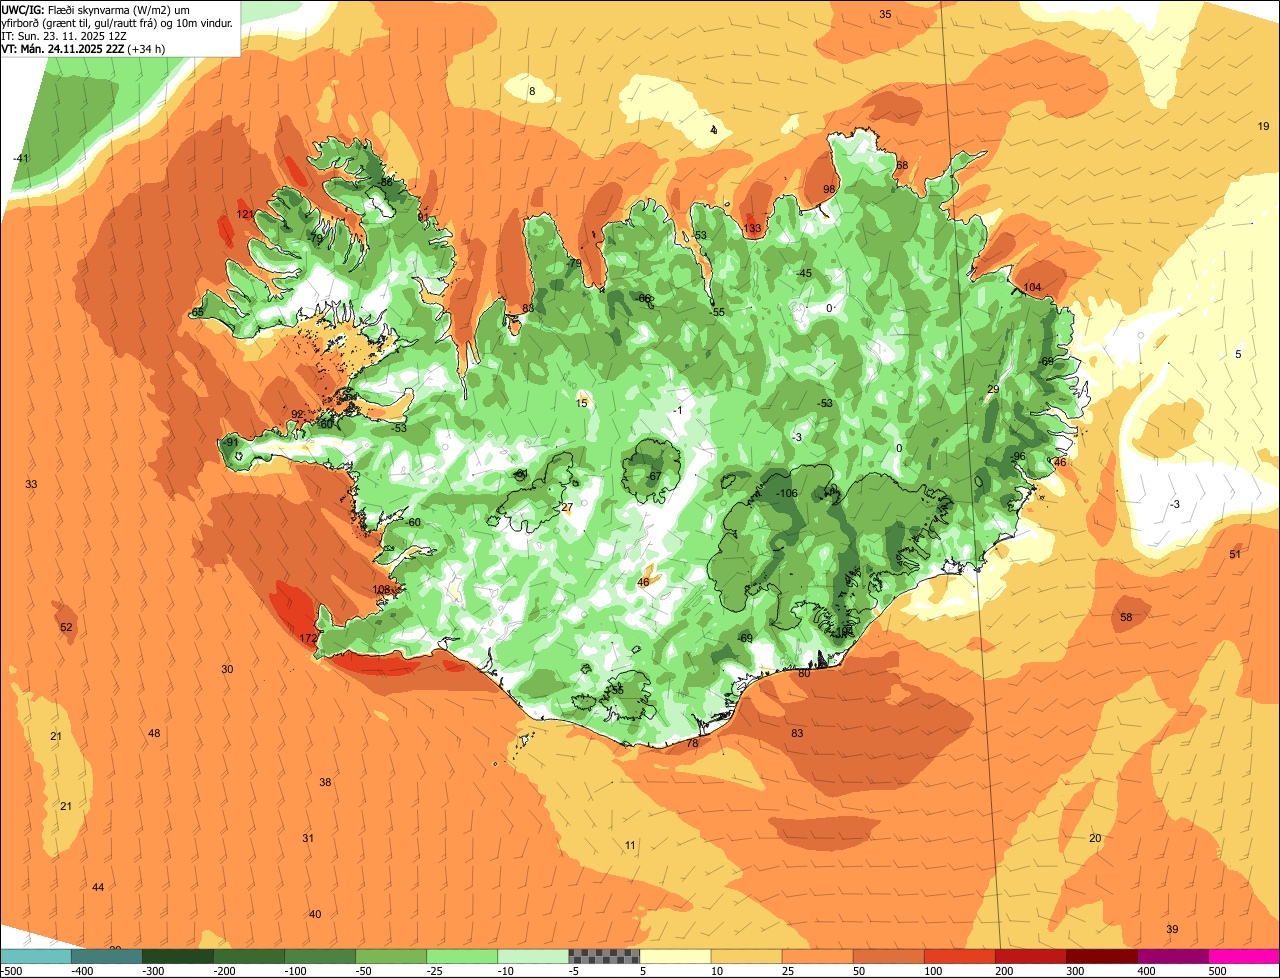Viewport: 1280px width, 978px height.
Task: Click the '40' value on the map
Action: pos(315,914)
